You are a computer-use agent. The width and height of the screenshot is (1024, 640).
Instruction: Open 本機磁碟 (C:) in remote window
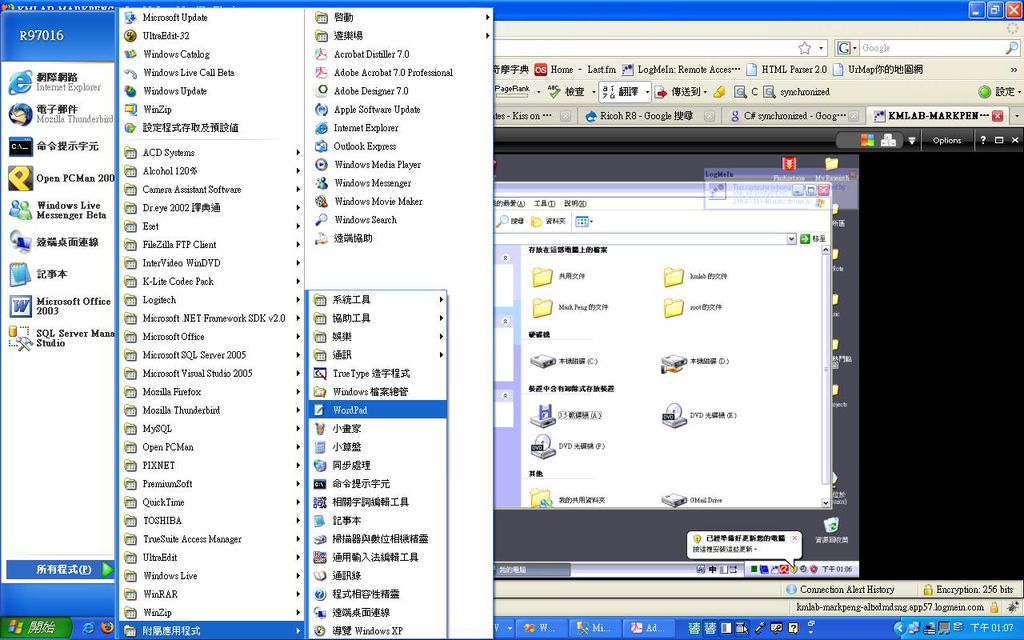tap(564, 361)
